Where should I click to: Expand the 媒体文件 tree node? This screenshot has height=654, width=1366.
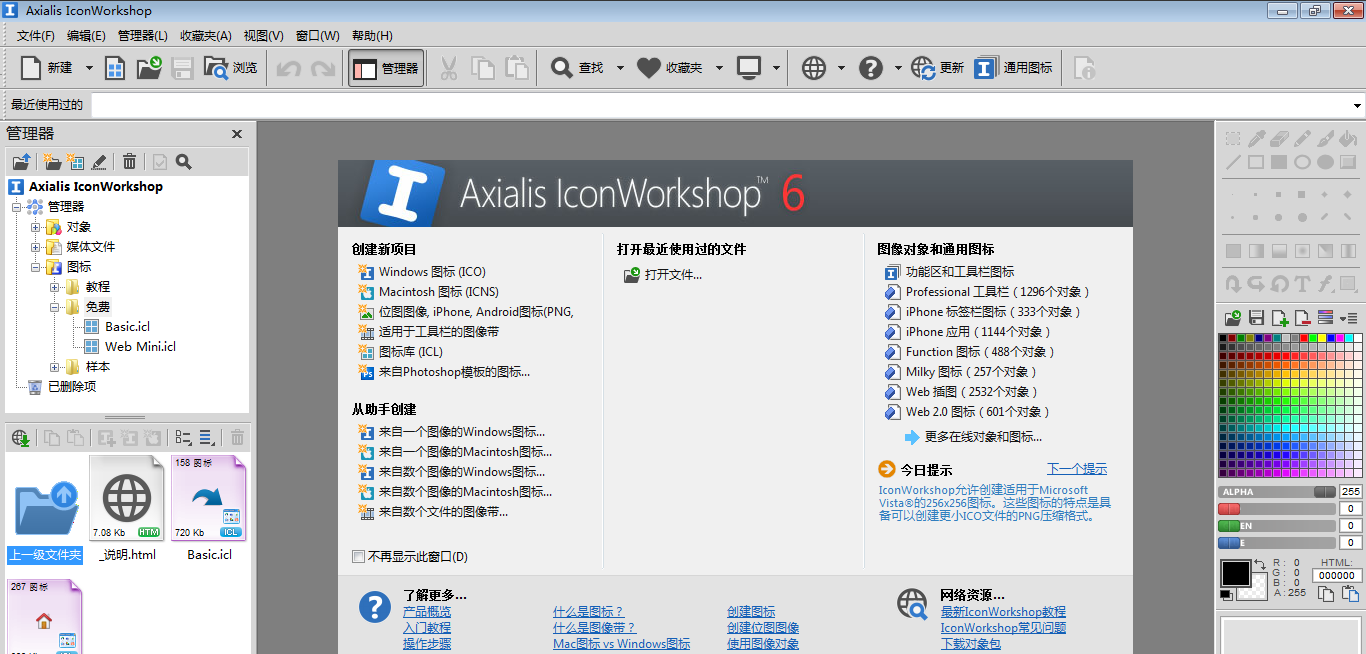pos(36,247)
